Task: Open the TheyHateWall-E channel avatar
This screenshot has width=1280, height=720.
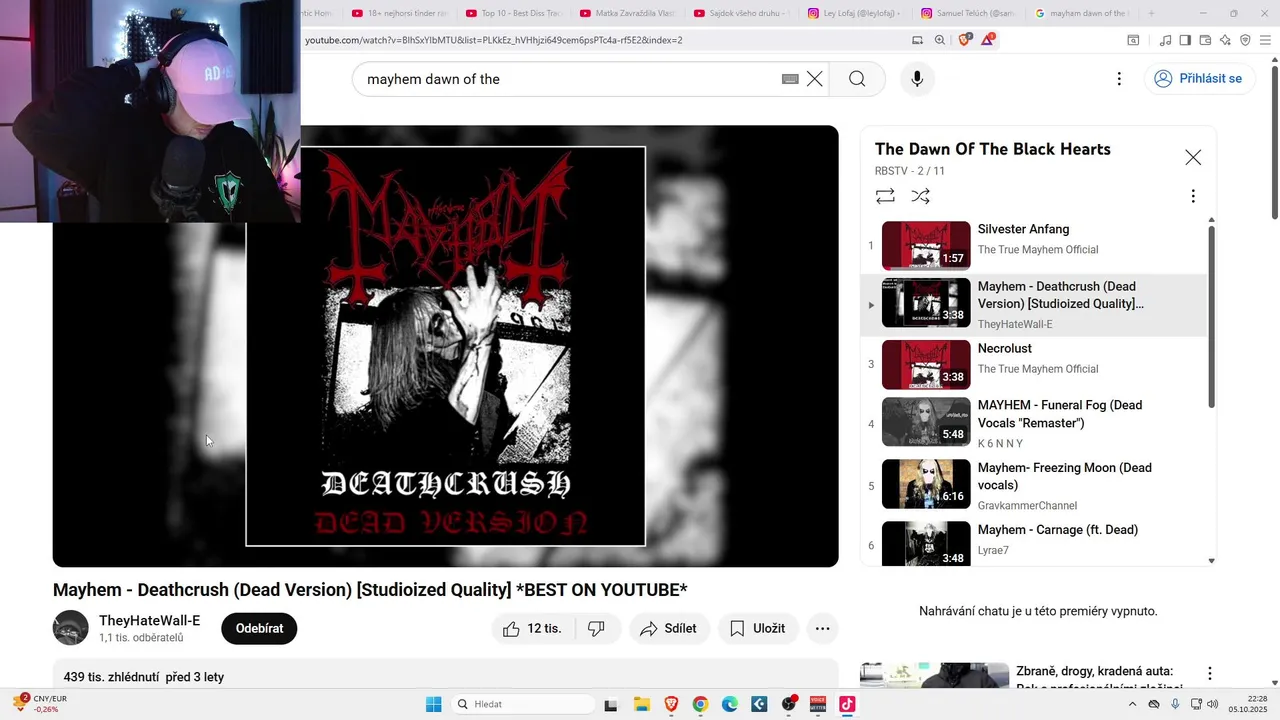Action: pyautogui.click(x=71, y=628)
